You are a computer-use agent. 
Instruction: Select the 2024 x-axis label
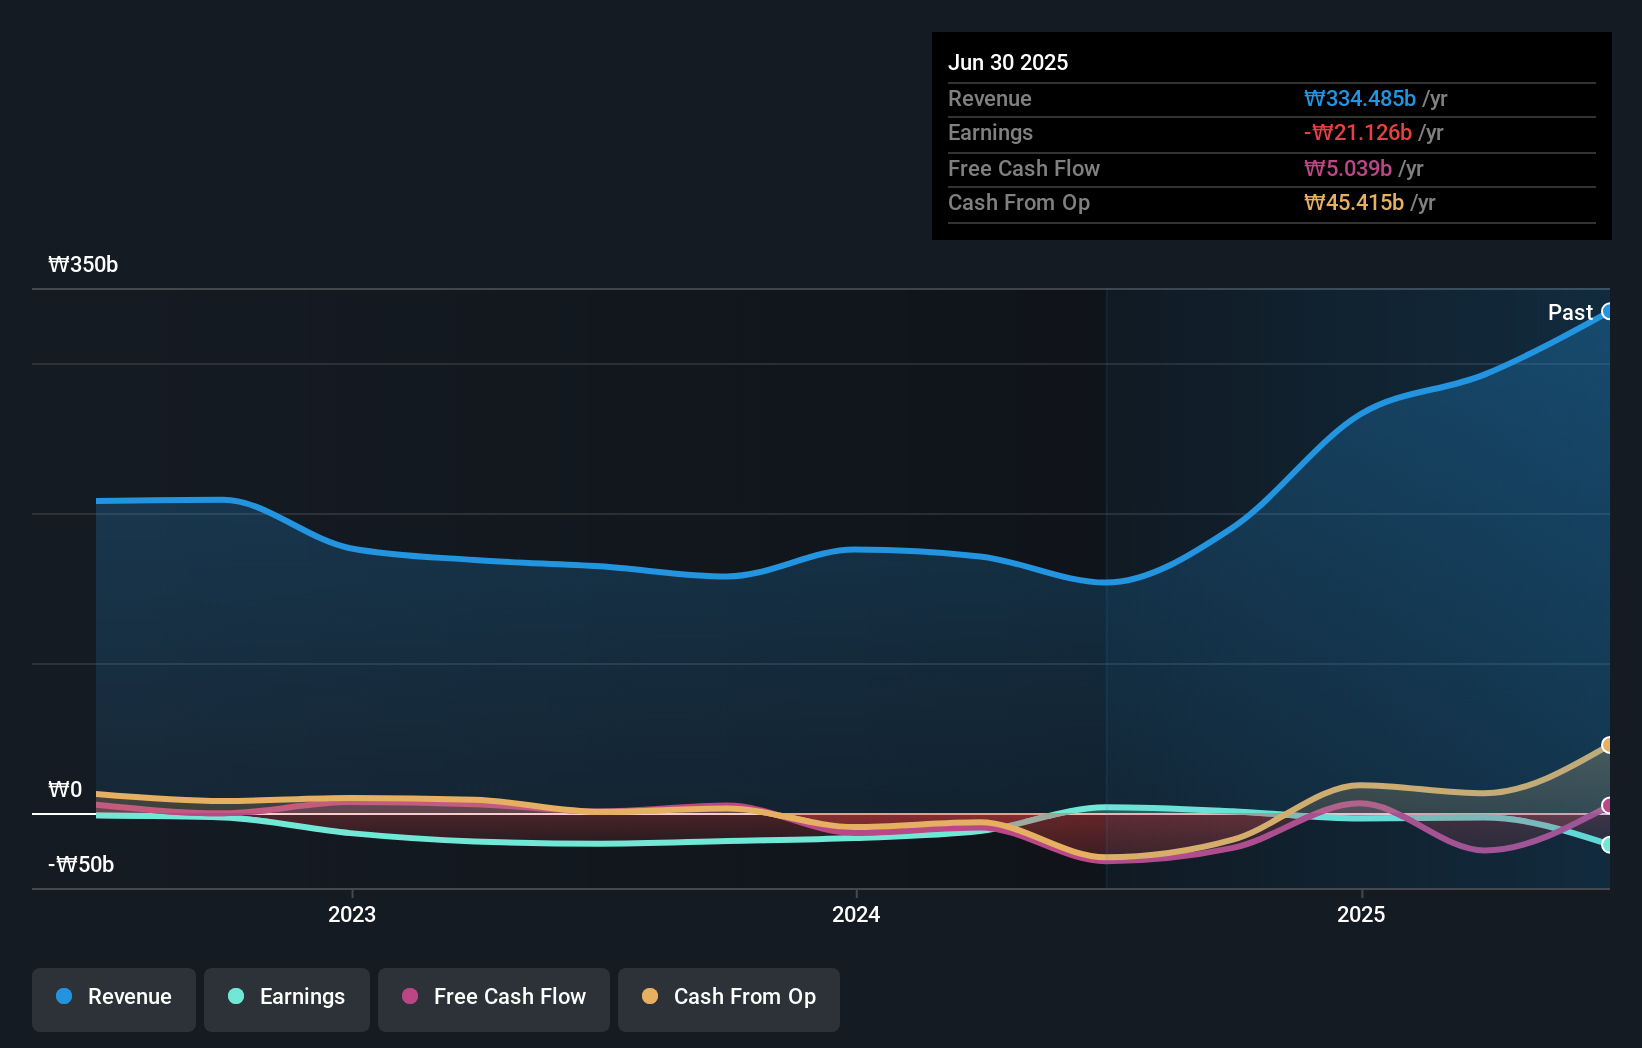(x=856, y=914)
